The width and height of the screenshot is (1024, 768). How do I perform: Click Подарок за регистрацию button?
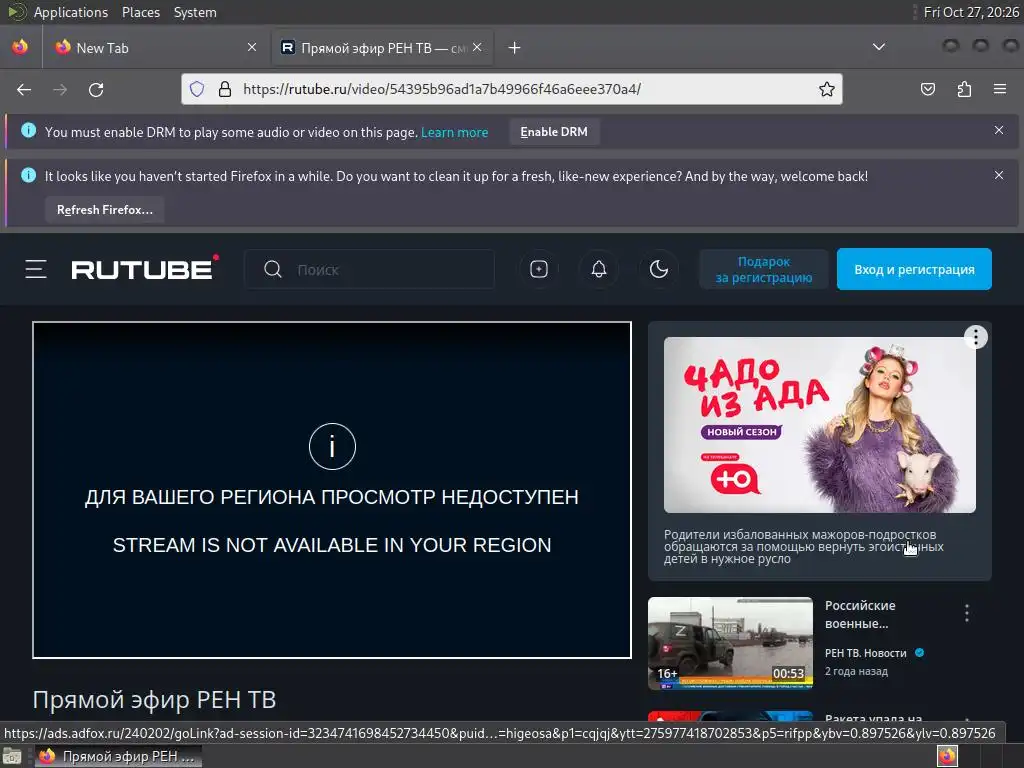[763, 269]
